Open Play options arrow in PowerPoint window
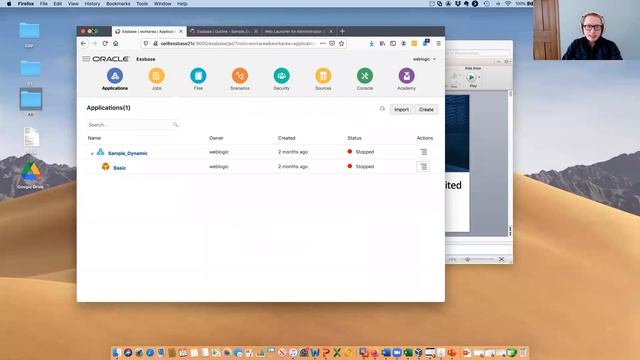The image size is (640, 360). click(479, 77)
